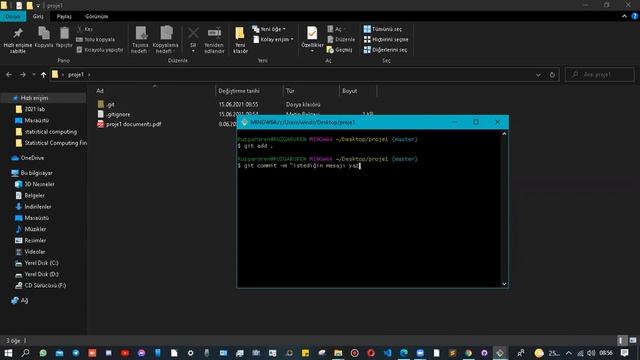Click the Ara: proje1 search box
Screen dimensions: 640x360
pos(600,75)
